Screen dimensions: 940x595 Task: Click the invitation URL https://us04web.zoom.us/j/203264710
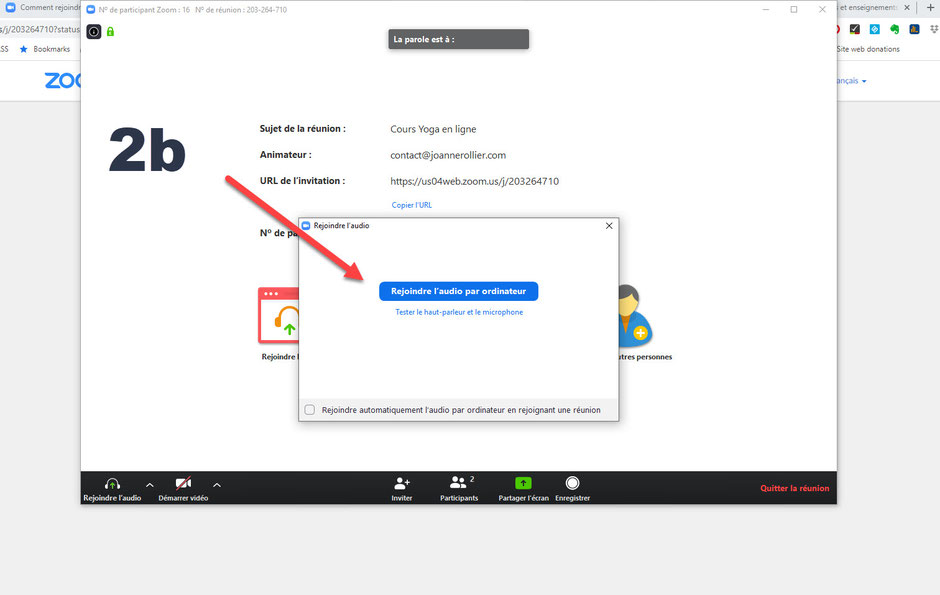[x=475, y=181]
